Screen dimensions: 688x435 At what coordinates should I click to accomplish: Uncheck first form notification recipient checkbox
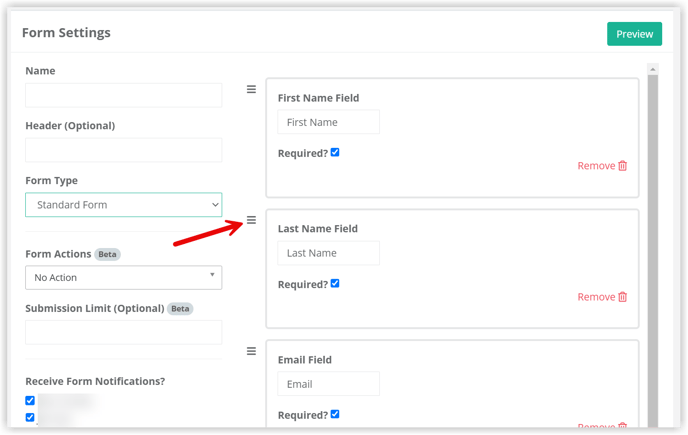[x=30, y=400]
